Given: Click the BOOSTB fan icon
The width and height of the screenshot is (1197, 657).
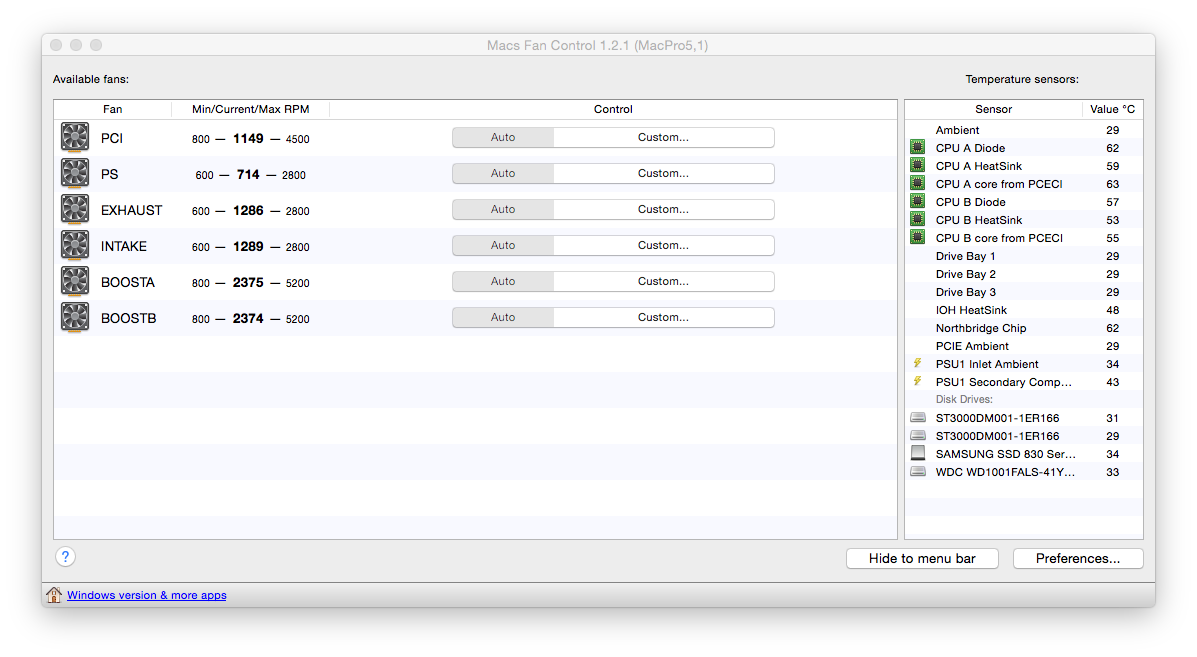Looking at the screenshot, I should point(75,317).
